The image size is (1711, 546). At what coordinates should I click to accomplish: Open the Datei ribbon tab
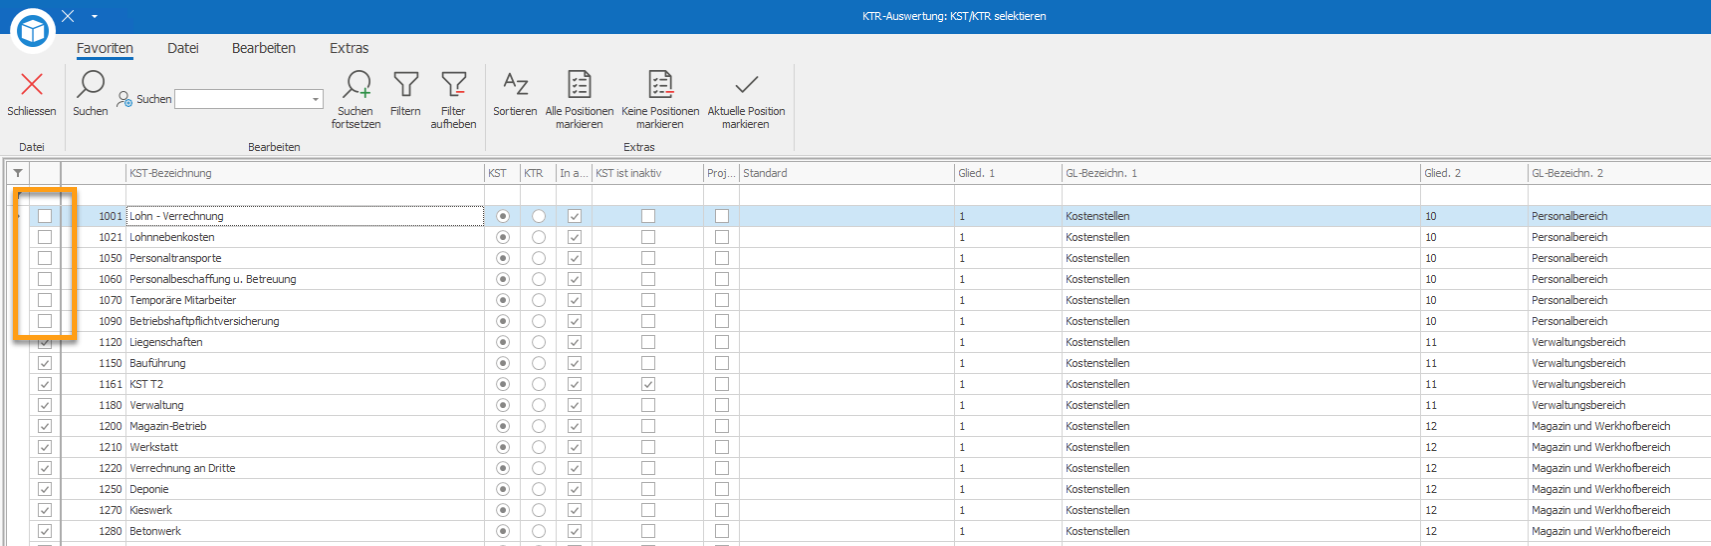click(x=183, y=48)
